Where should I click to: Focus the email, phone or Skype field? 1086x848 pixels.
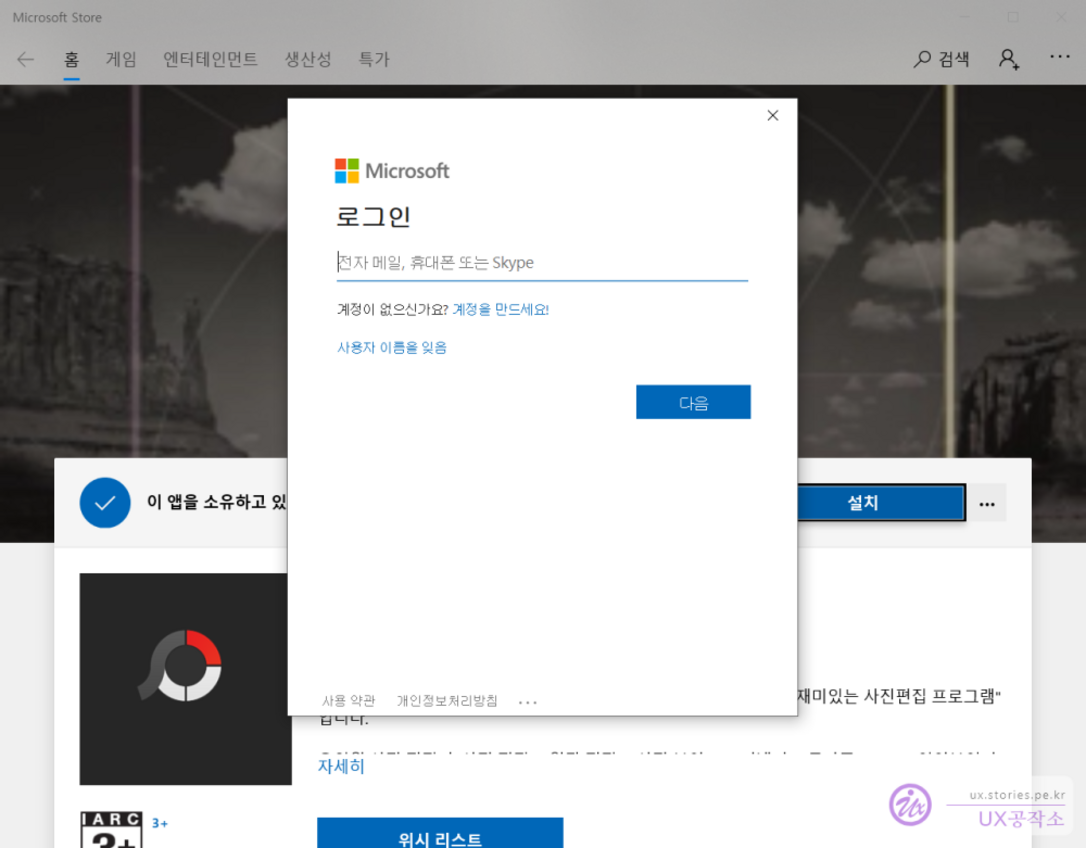pyautogui.click(x=541, y=263)
